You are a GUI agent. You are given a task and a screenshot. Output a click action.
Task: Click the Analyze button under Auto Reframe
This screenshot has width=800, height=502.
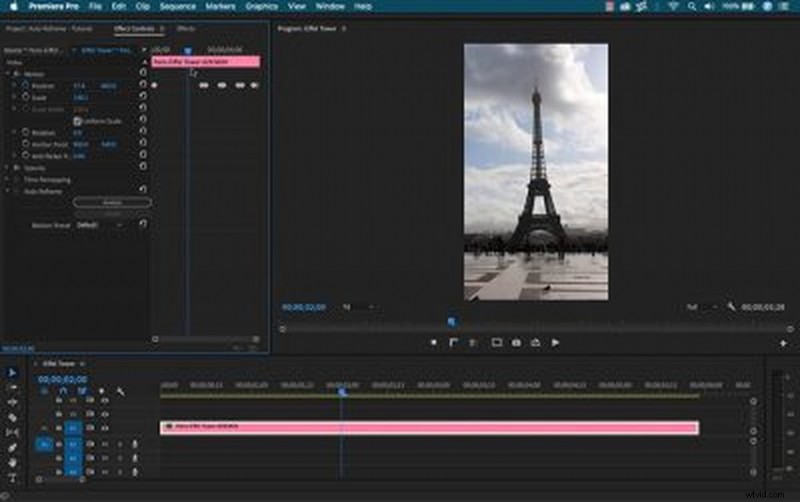(112, 203)
